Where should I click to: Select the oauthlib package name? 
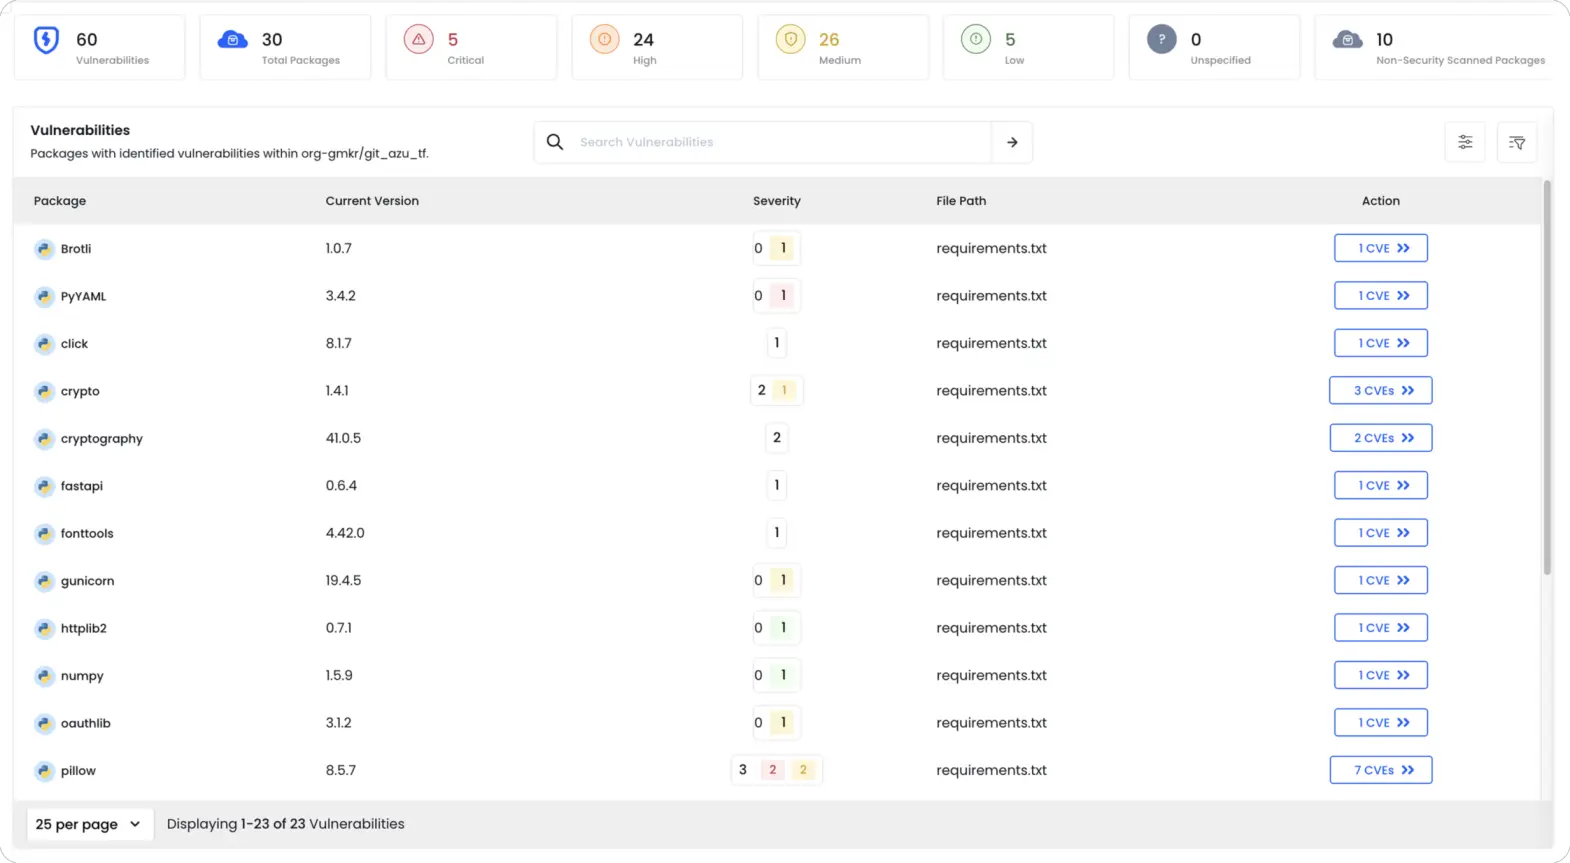(x=85, y=723)
